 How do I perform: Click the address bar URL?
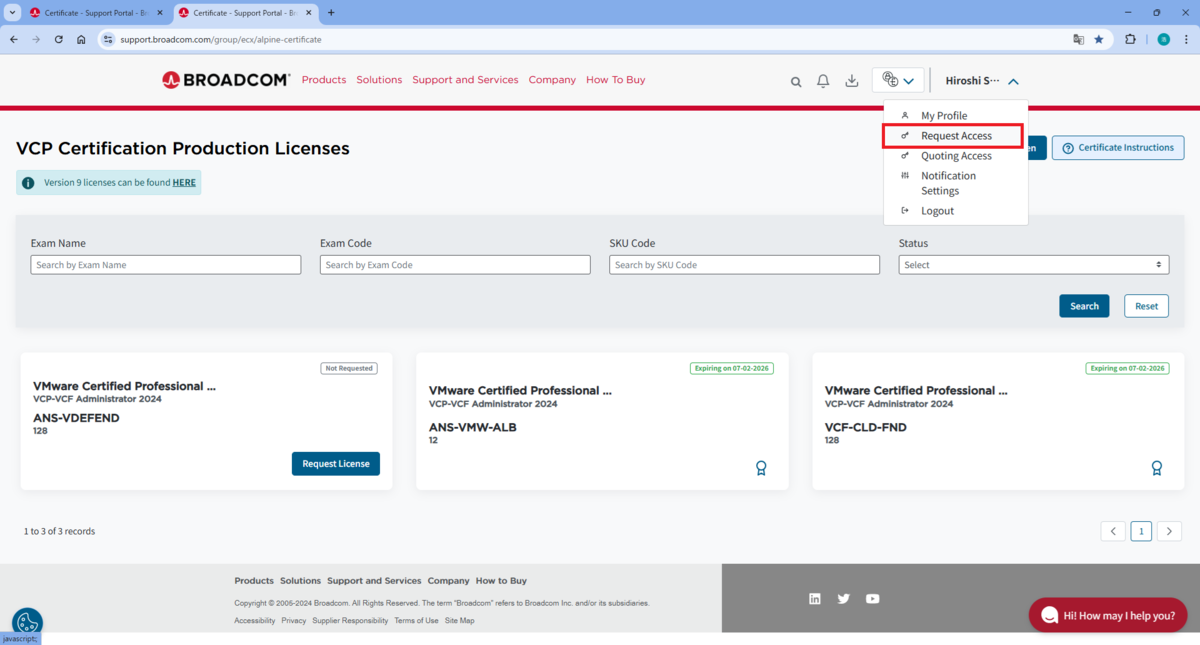(x=221, y=39)
